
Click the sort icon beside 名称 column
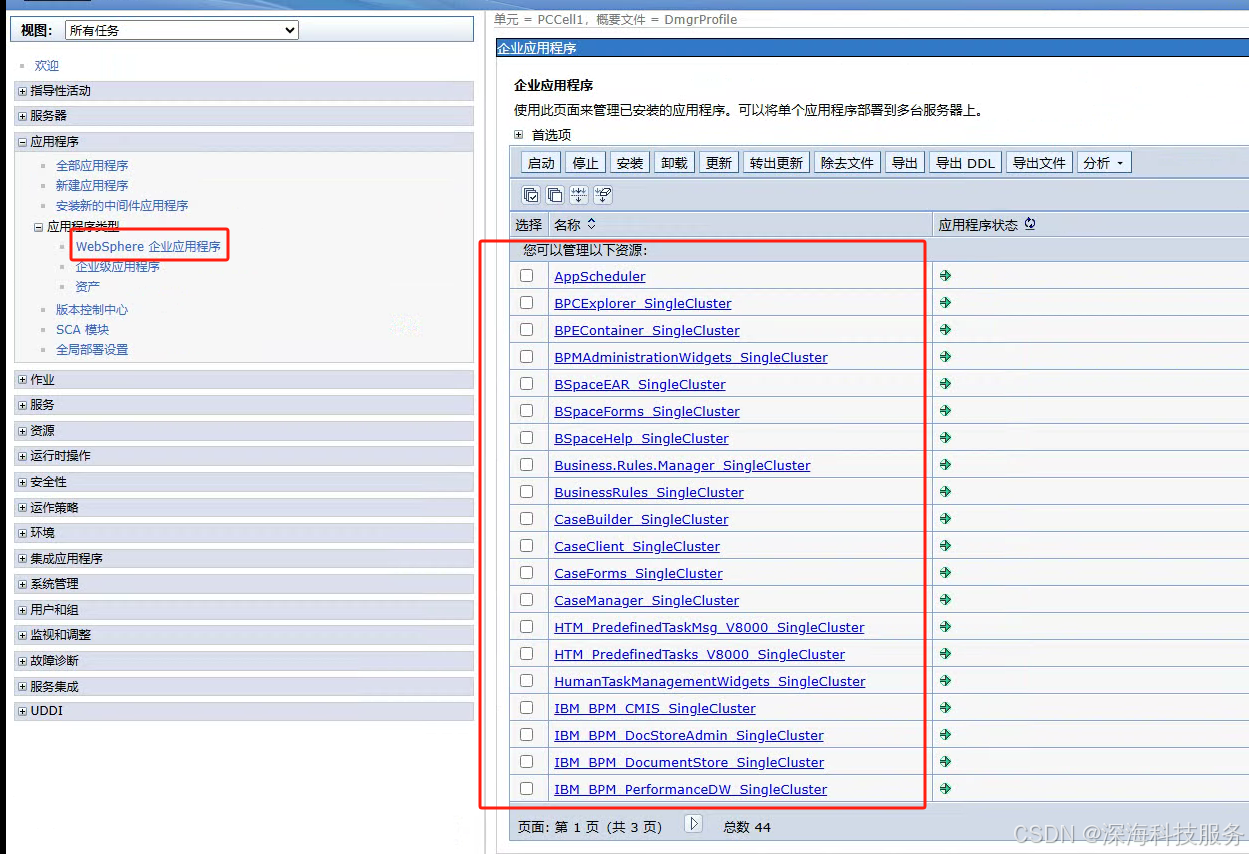591,224
